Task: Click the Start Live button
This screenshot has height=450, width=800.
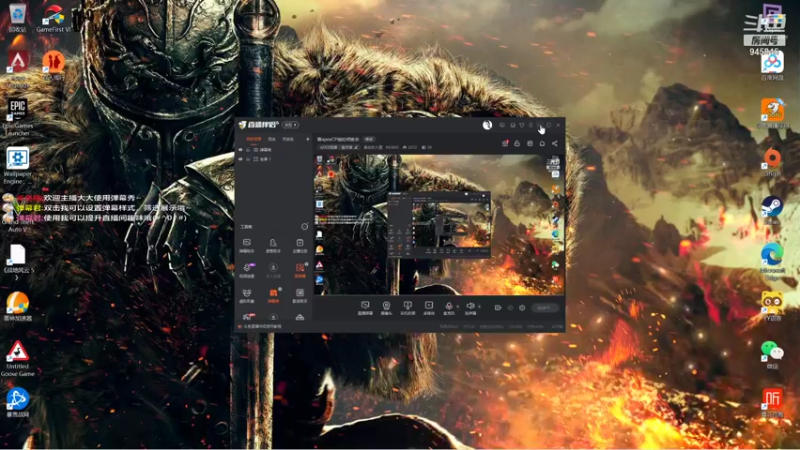Action: tap(545, 308)
